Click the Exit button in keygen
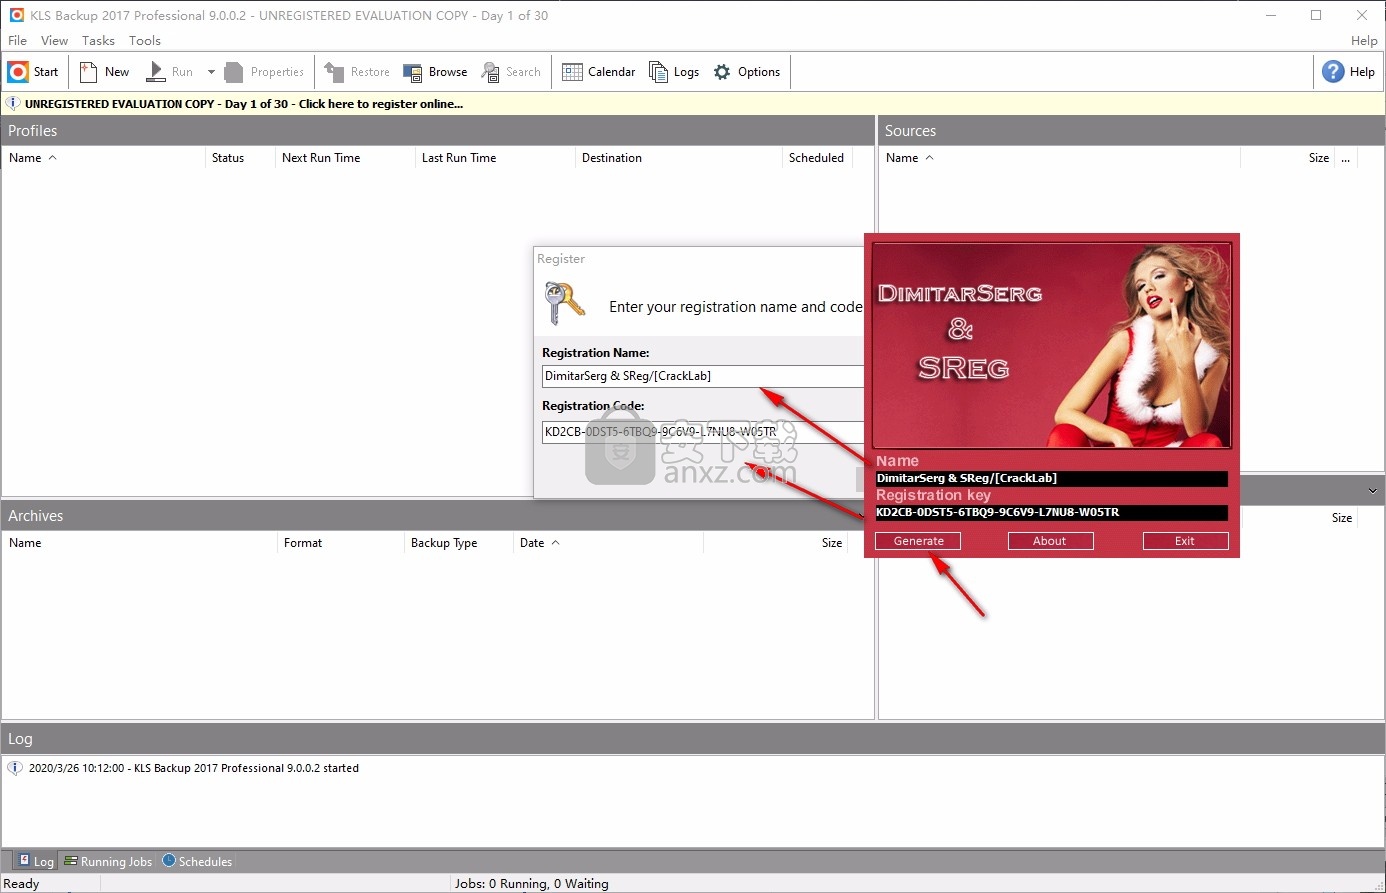The height and width of the screenshot is (893, 1386). (1185, 541)
